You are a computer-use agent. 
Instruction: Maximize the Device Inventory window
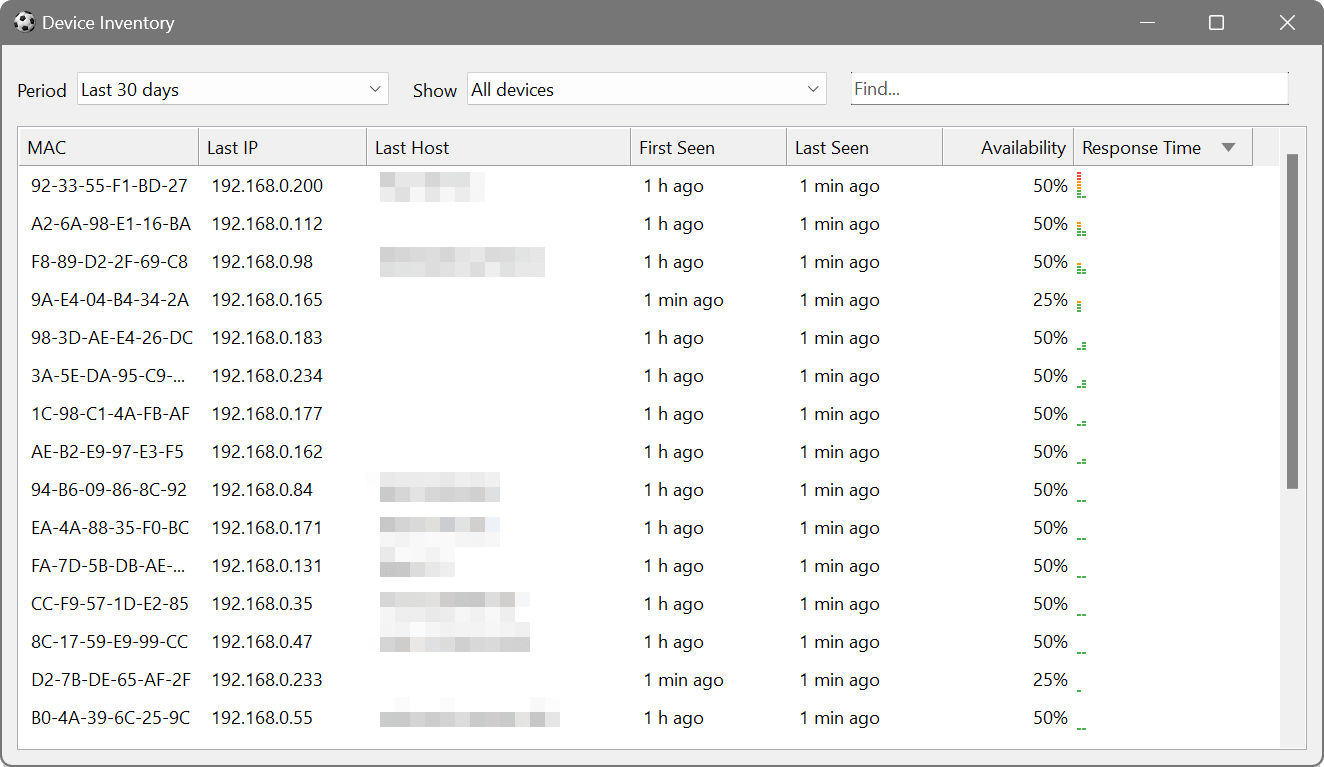click(1216, 22)
